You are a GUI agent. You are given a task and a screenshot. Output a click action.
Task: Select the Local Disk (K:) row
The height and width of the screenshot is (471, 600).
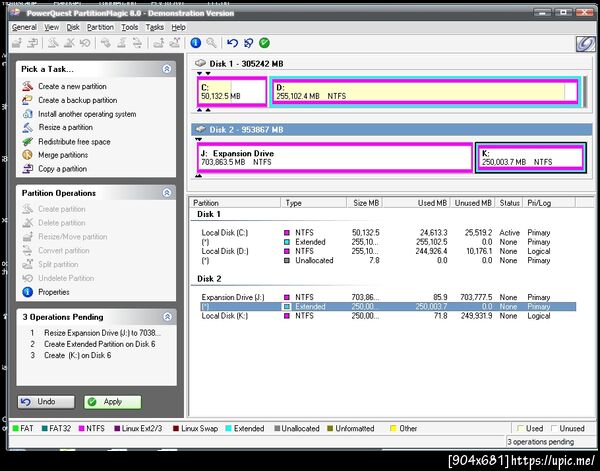point(388,316)
